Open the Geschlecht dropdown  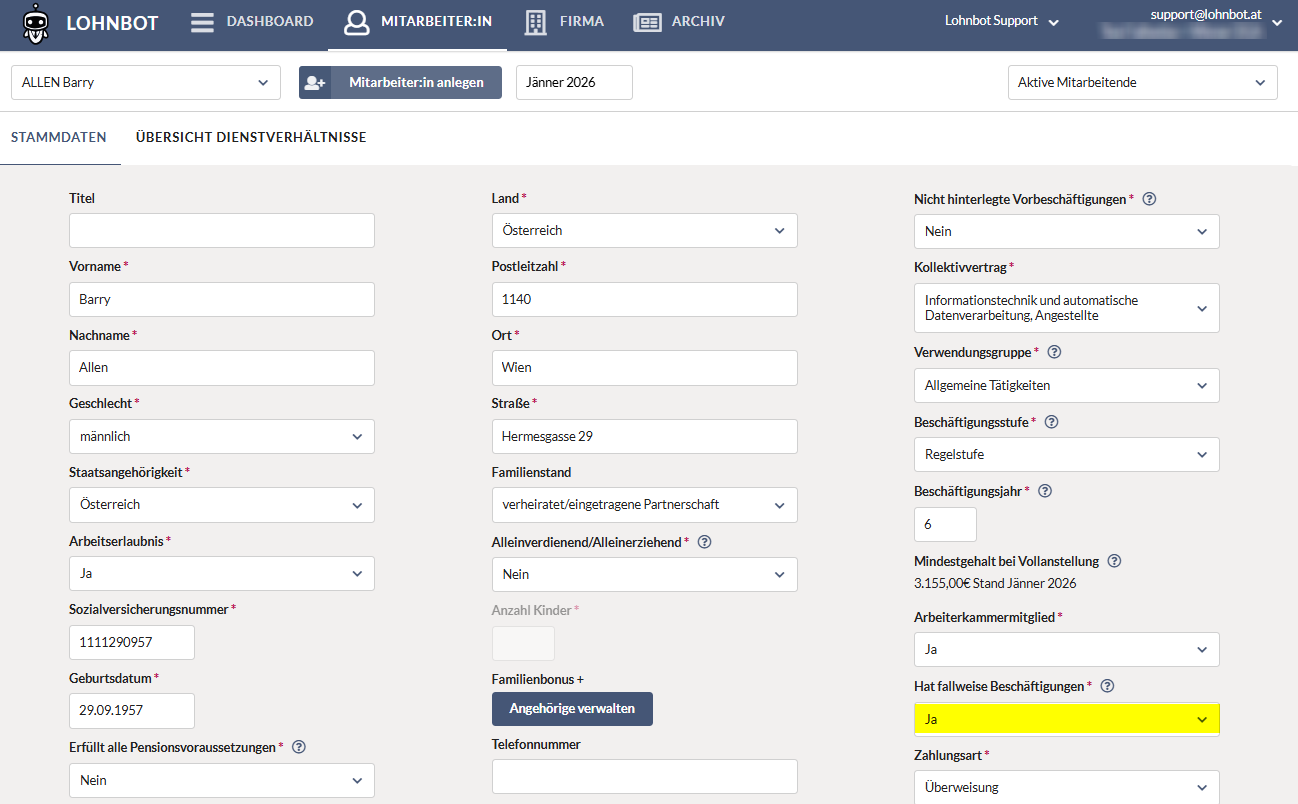coord(222,436)
